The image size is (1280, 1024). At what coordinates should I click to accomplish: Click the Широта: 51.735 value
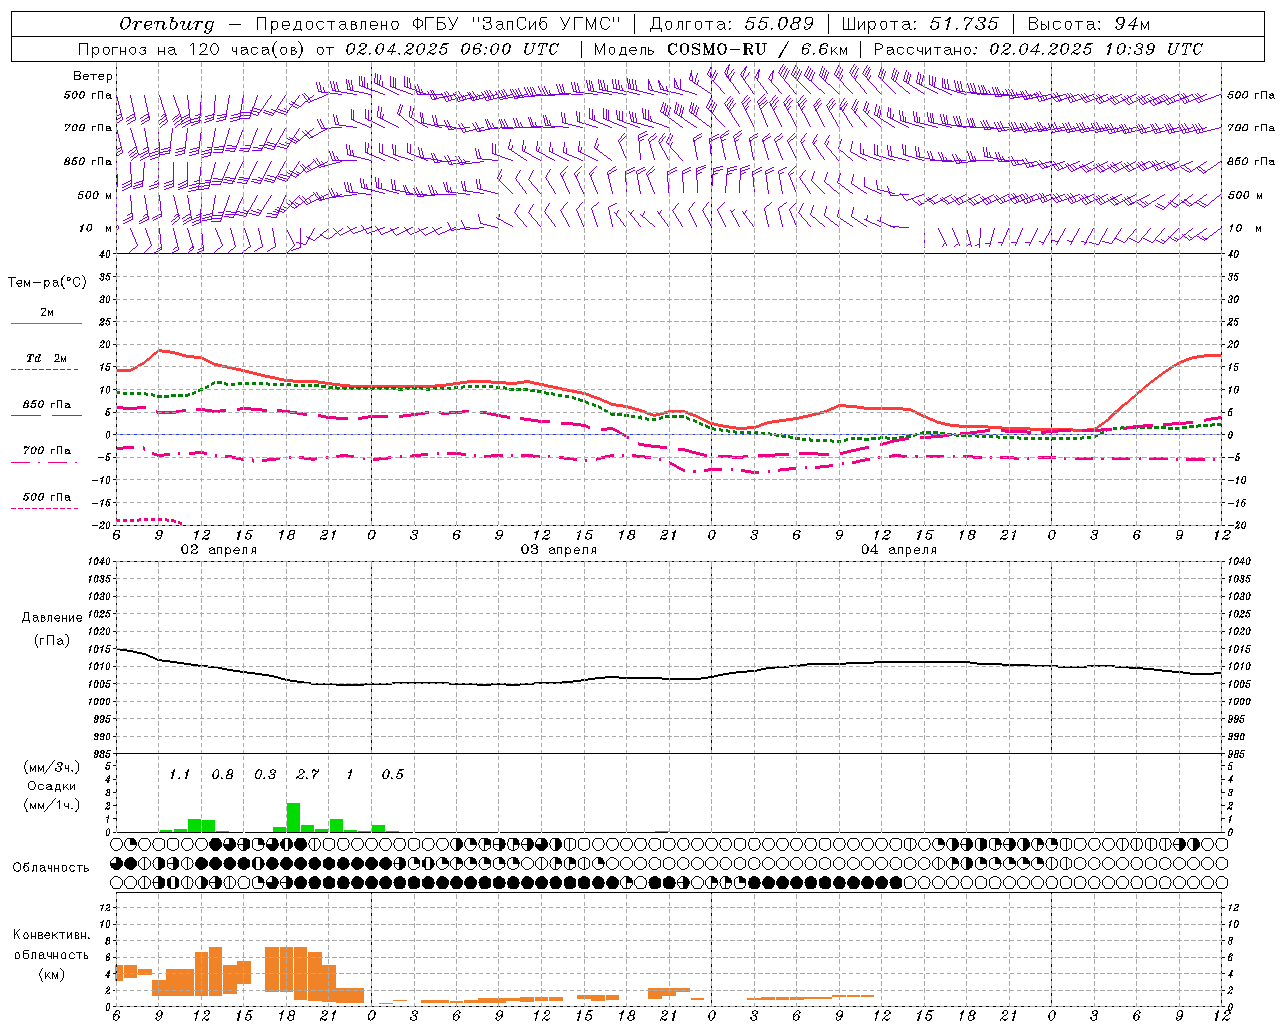(x=920, y=24)
